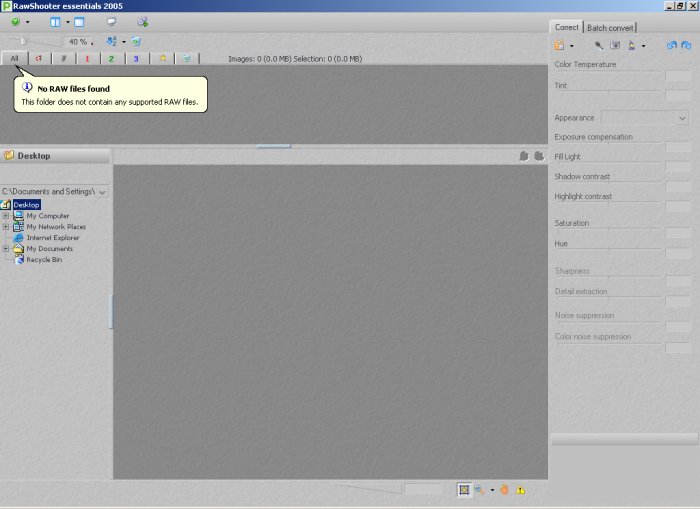Click the Recycle Bin icon in tree
This screenshot has width=700, height=509.
pos(19,260)
